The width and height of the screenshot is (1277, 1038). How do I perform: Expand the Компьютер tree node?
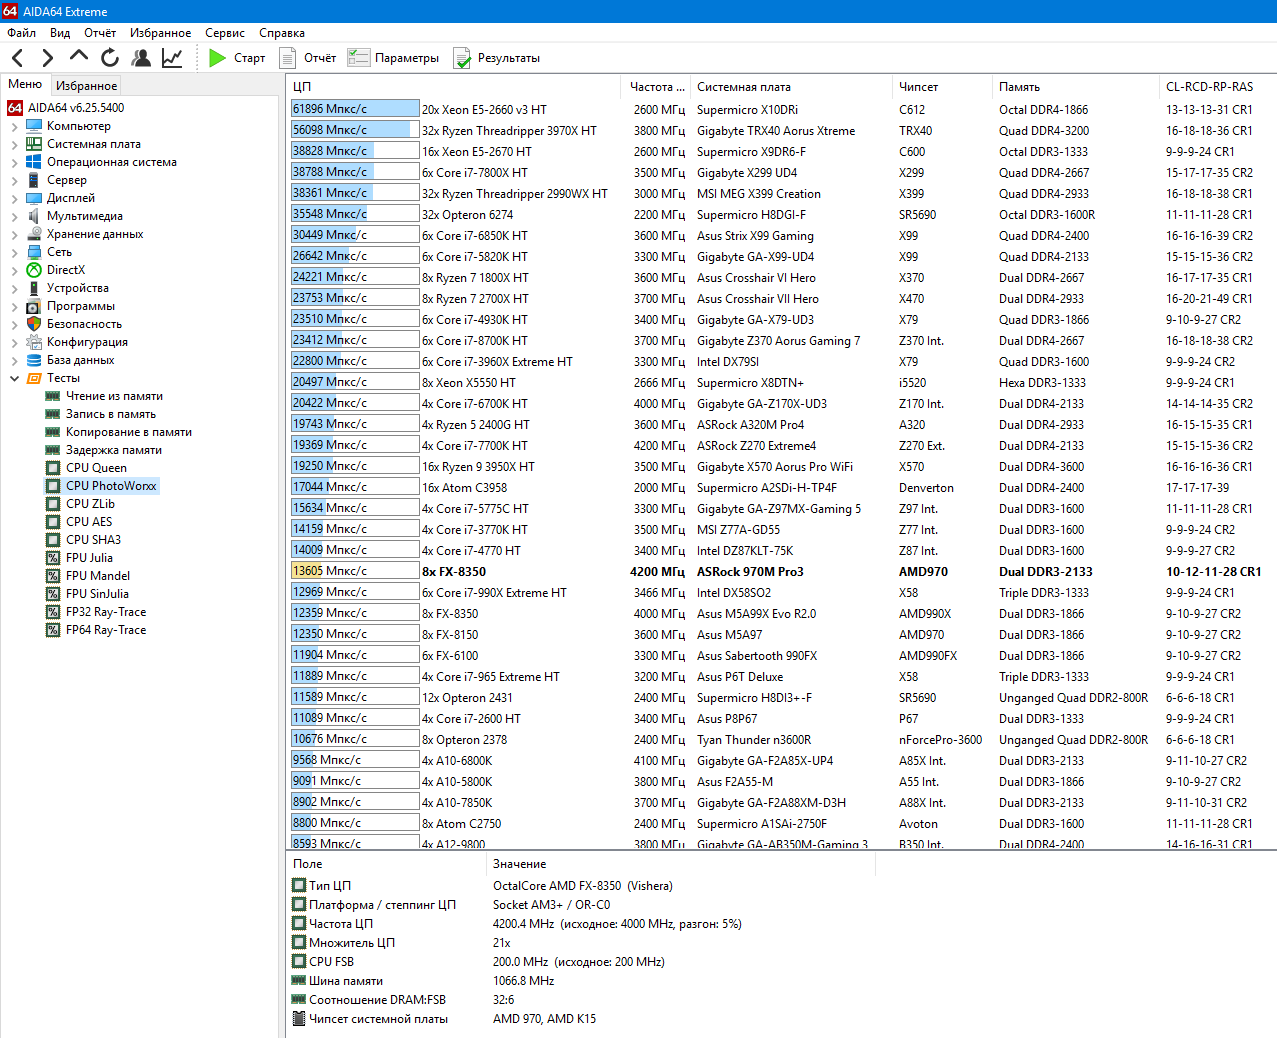pyautogui.click(x=14, y=127)
